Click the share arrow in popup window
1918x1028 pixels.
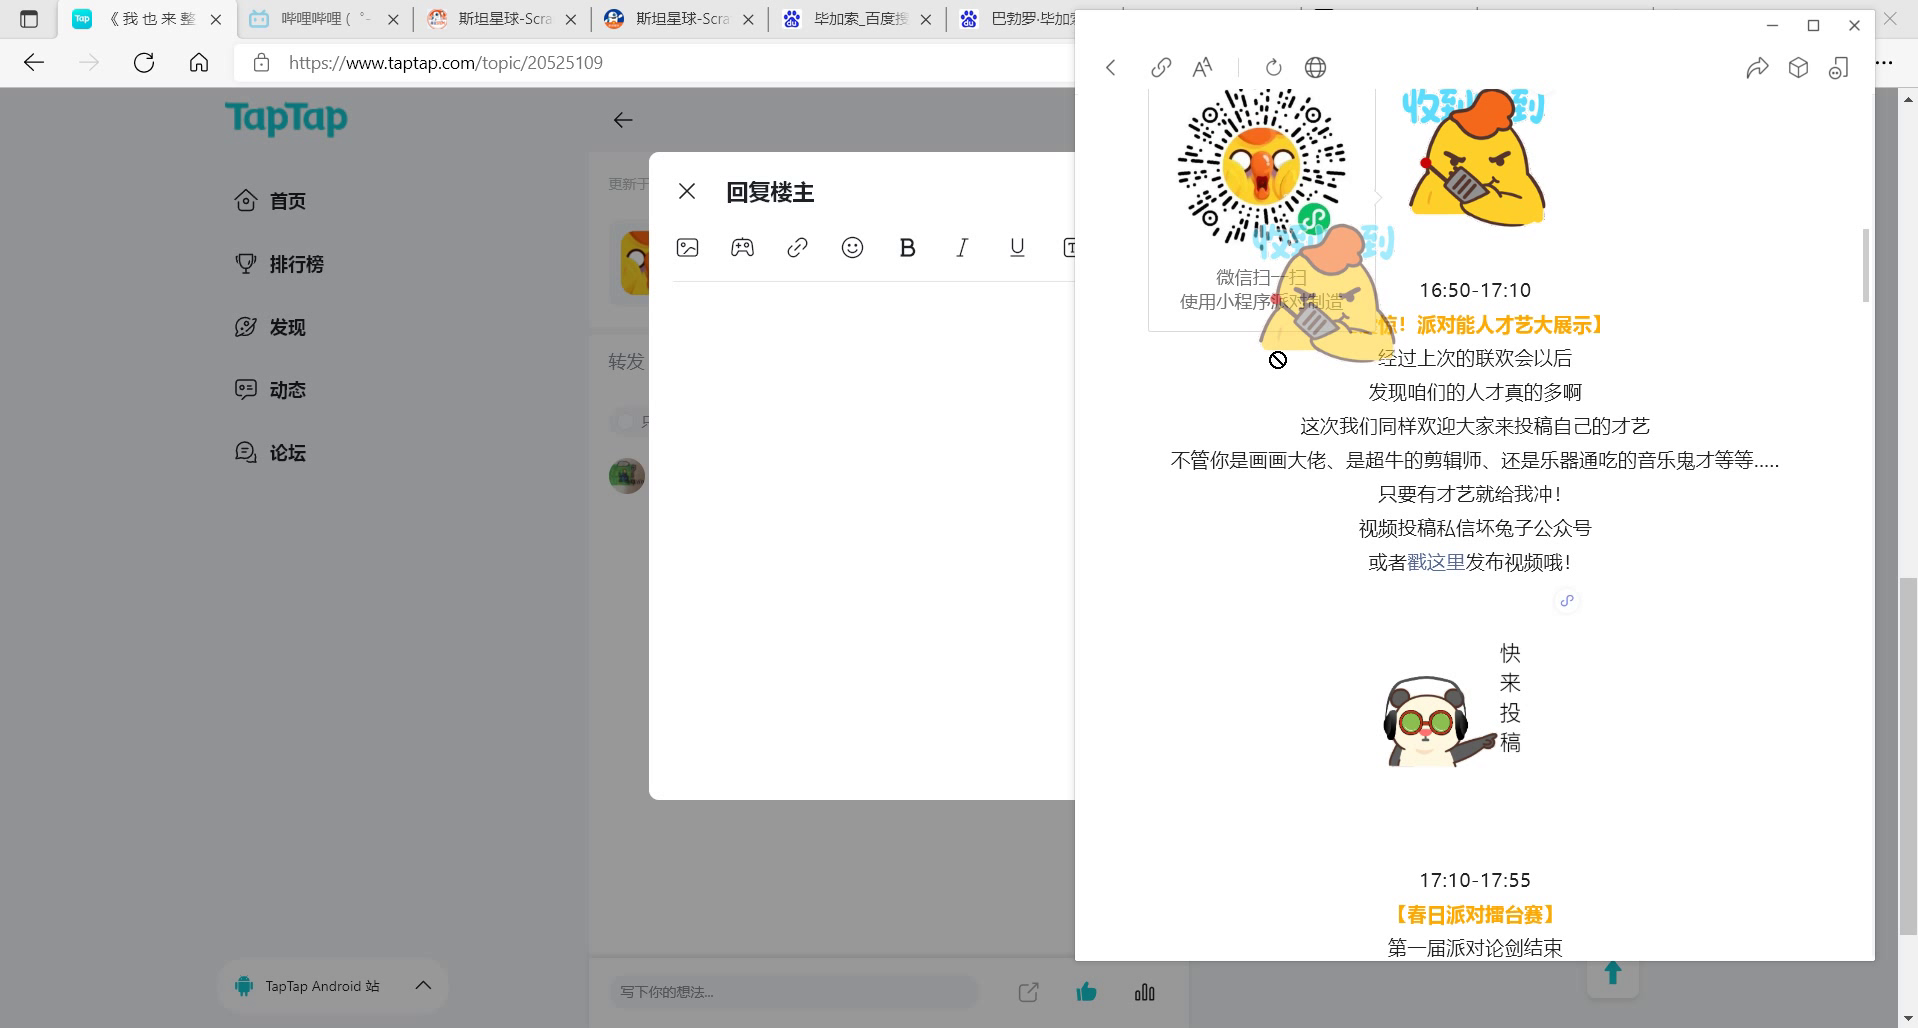[x=1756, y=68]
